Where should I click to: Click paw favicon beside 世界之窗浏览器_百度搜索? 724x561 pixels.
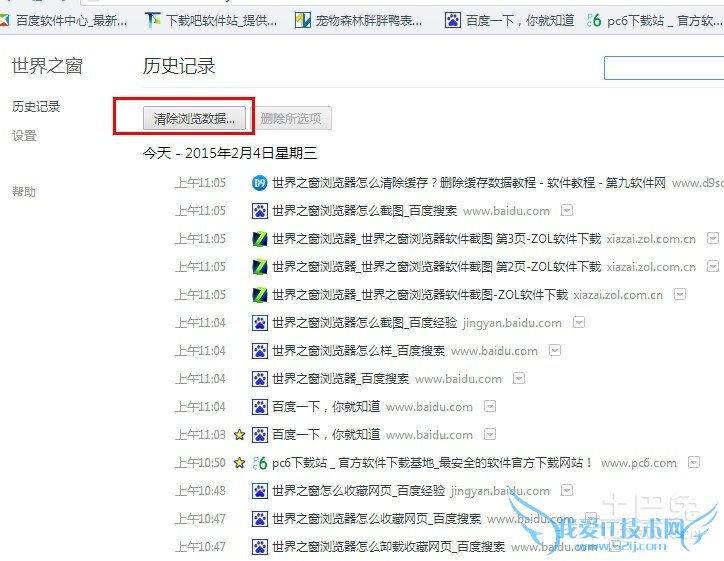[259, 379]
